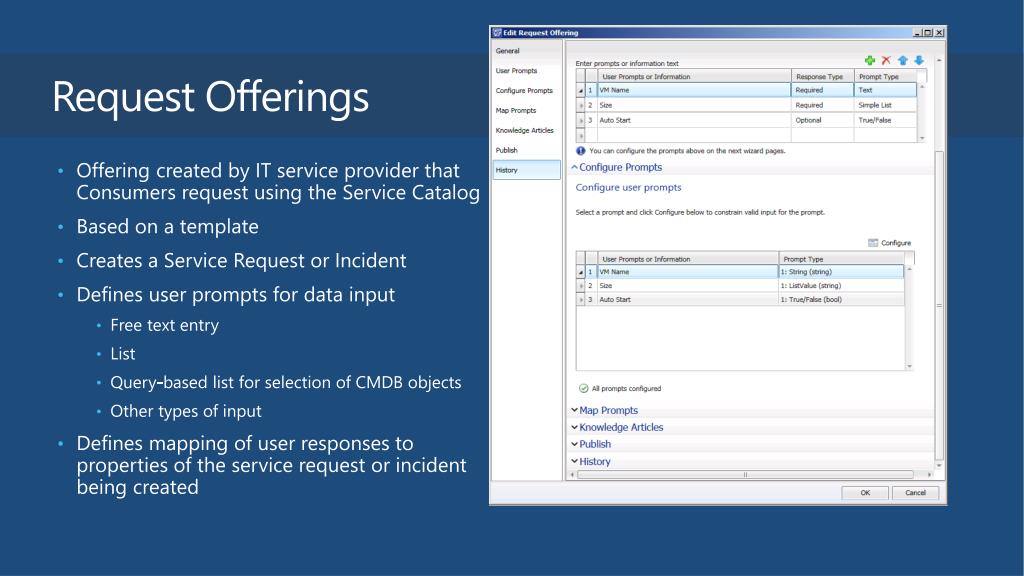Click Simple List prompt type cell

click(886, 105)
